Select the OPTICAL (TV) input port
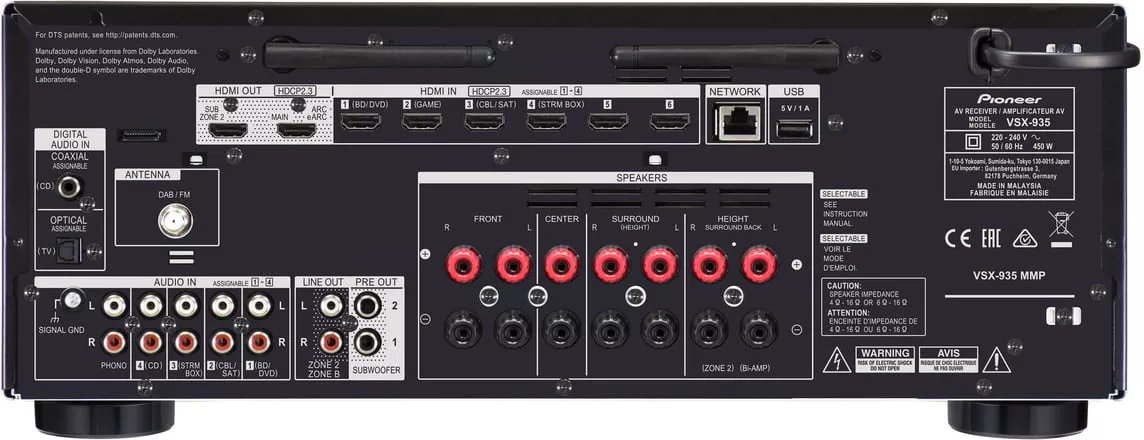Image resolution: width=1144 pixels, height=440 pixels. pyautogui.click(x=69, y=253)
